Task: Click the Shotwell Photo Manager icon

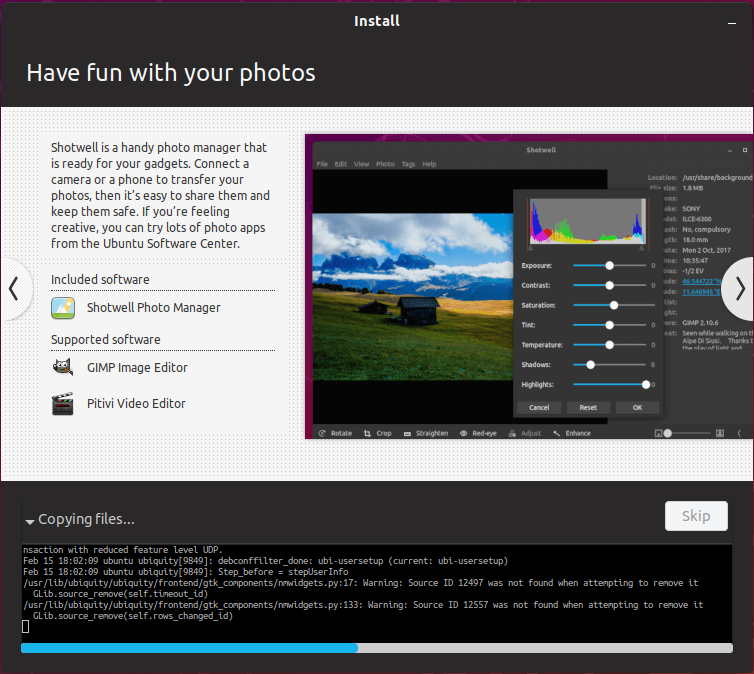Action: [x=63, y=308]
